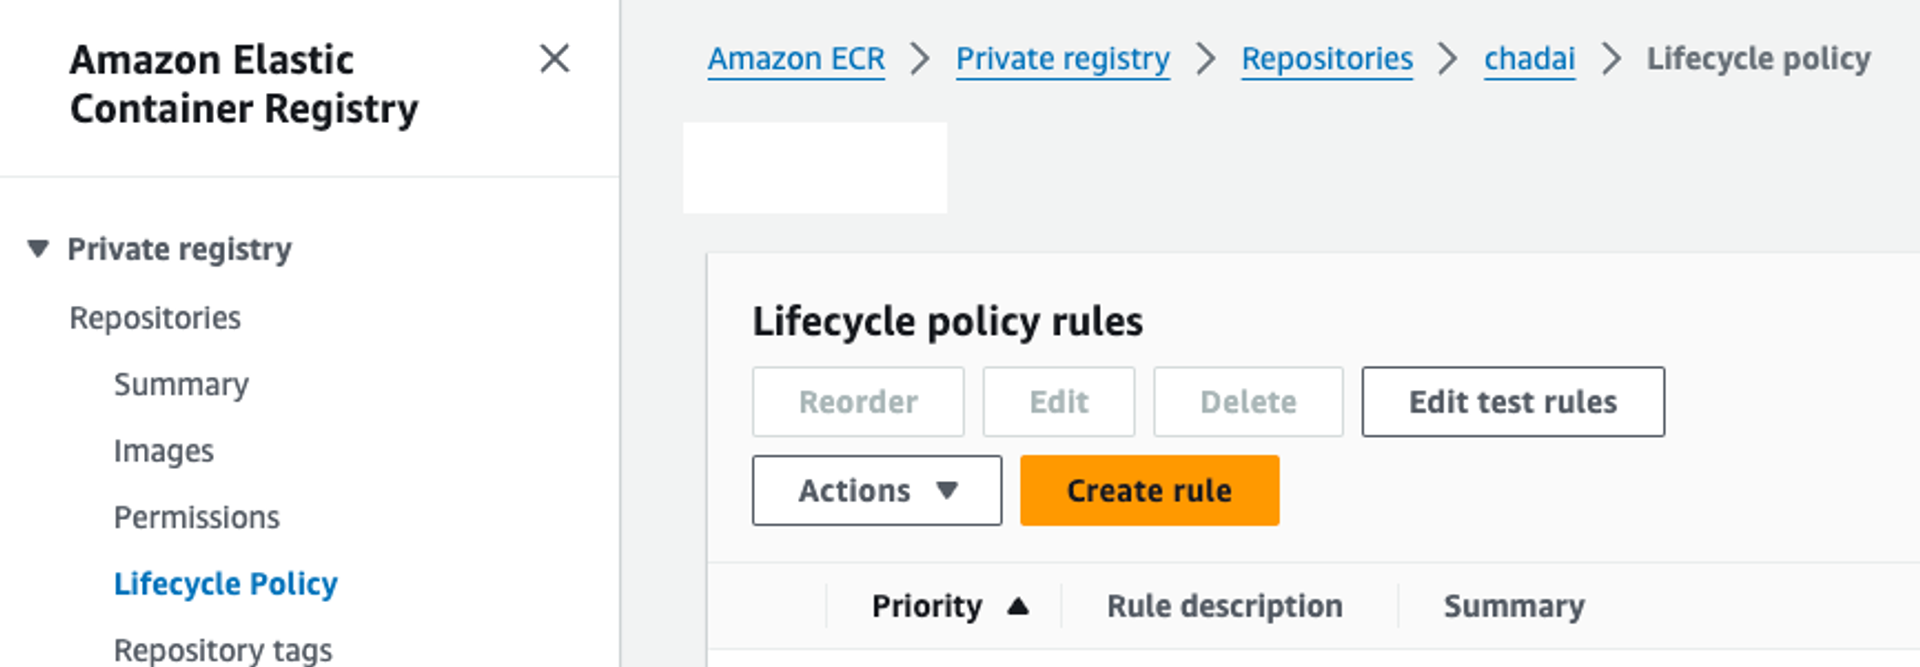Open Edit test rules

coord(1513,402)
